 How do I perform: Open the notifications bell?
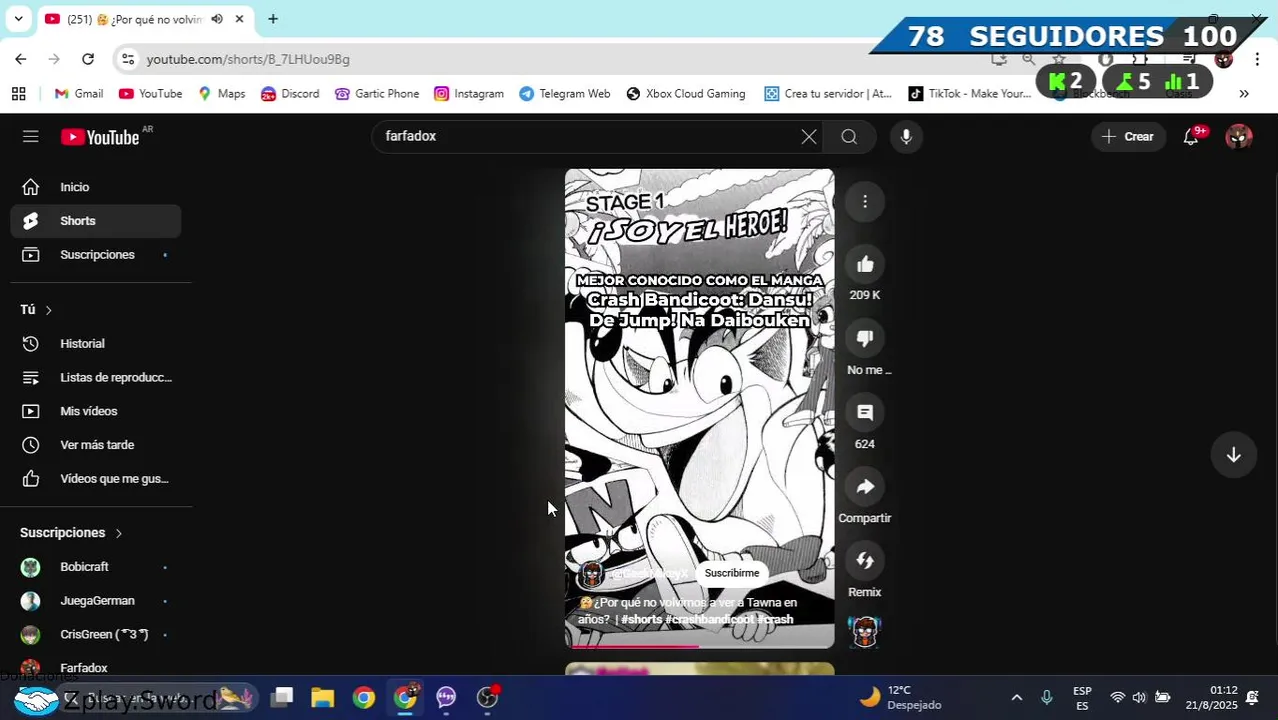coord(1191,137)
